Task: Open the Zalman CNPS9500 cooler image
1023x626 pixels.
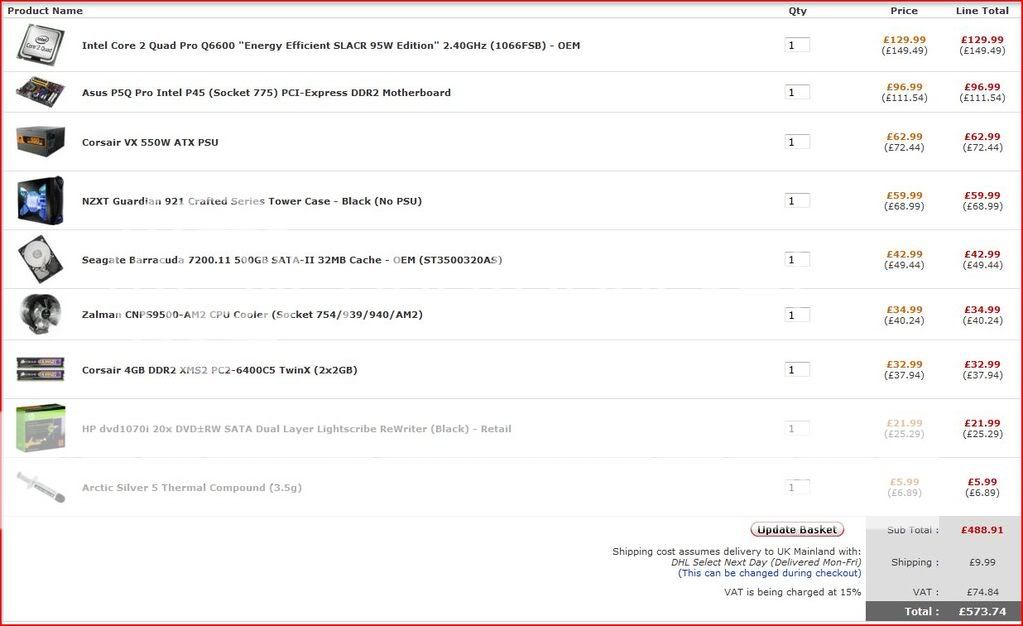Action: [x=40, y=314]
